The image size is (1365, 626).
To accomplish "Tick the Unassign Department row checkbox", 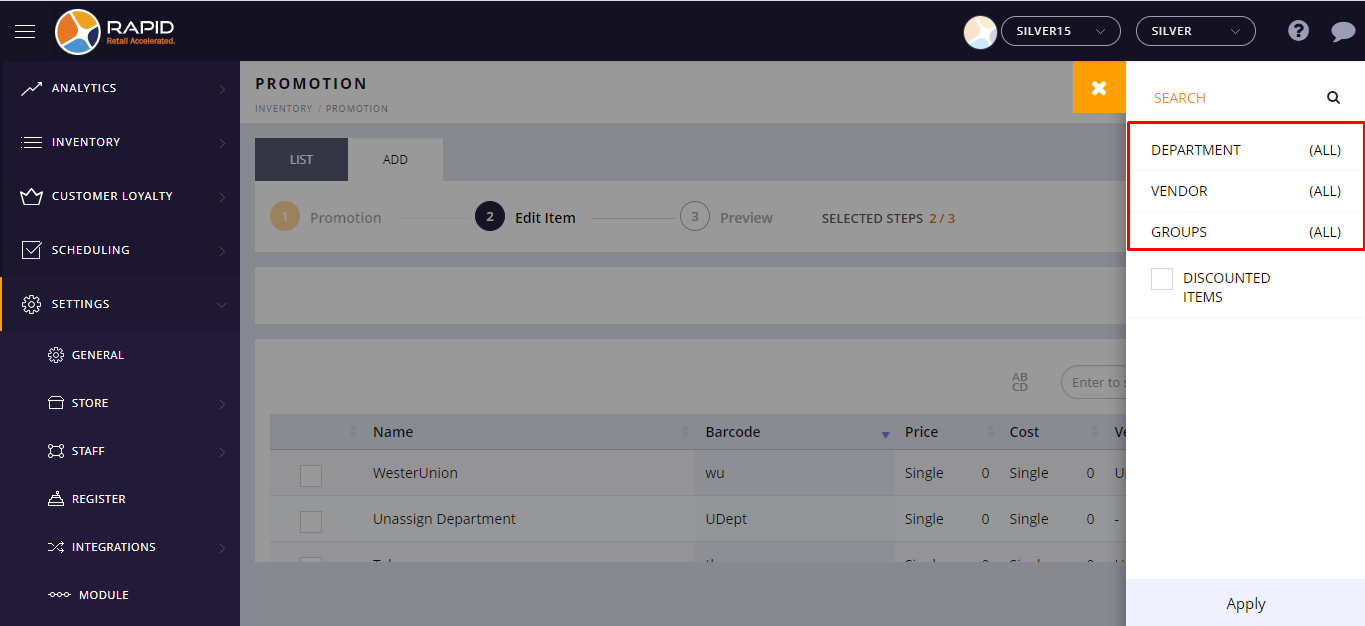I will click(x=311, y=521).
